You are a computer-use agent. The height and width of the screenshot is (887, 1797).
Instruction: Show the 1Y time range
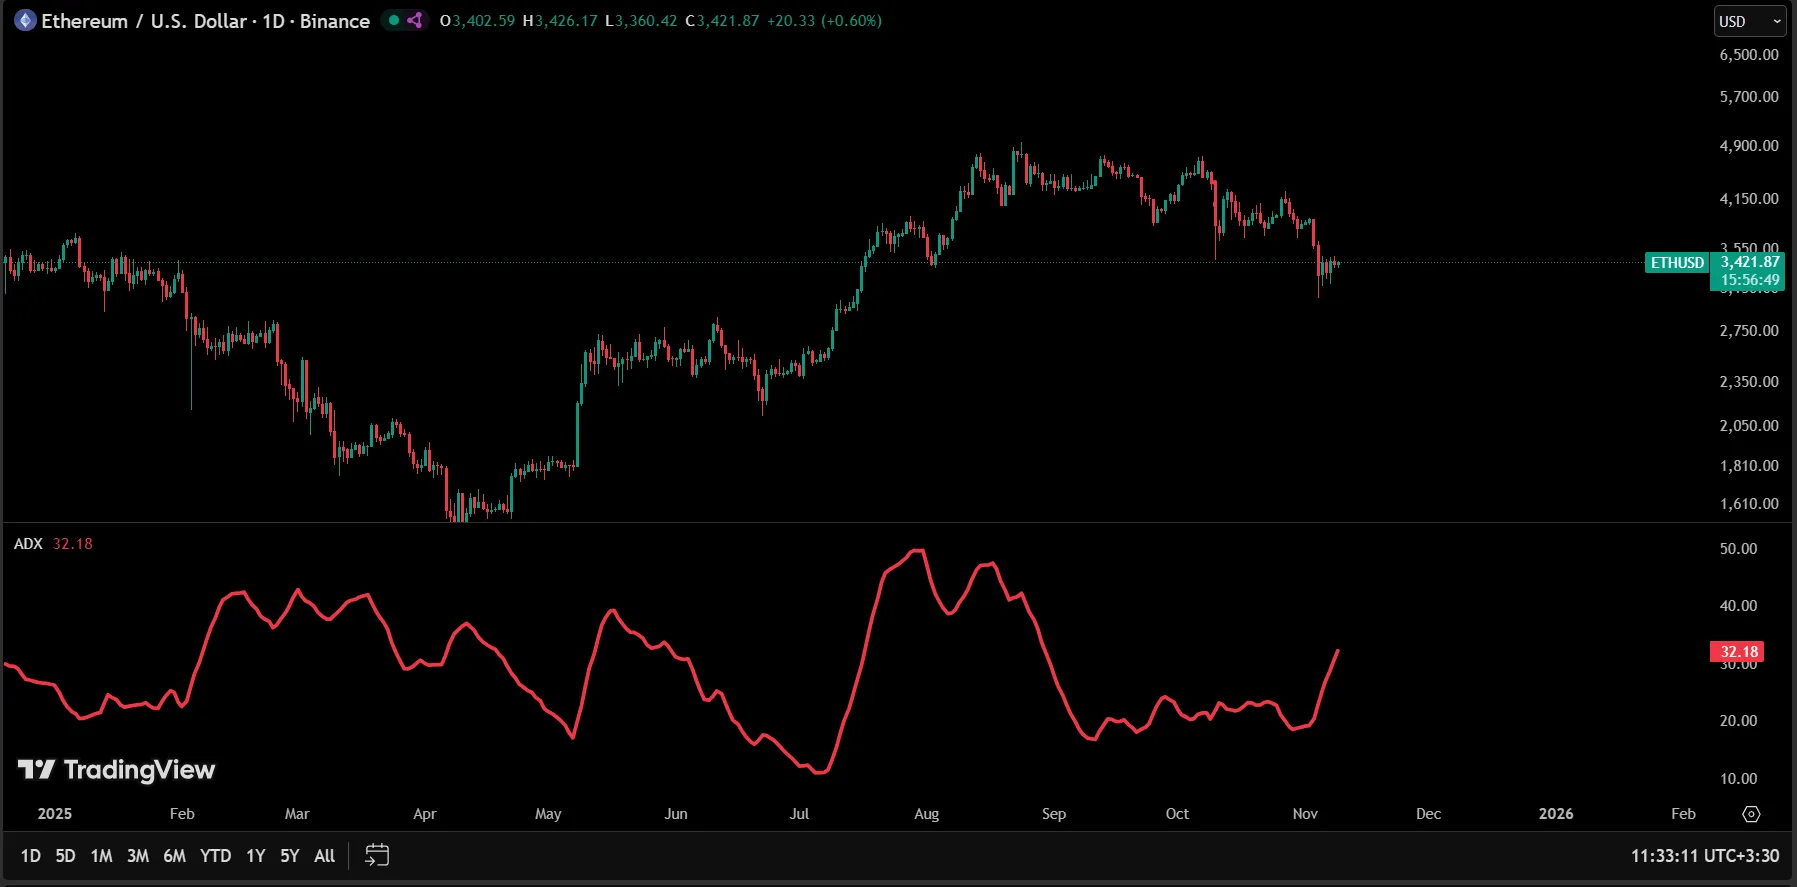(256, 856)
